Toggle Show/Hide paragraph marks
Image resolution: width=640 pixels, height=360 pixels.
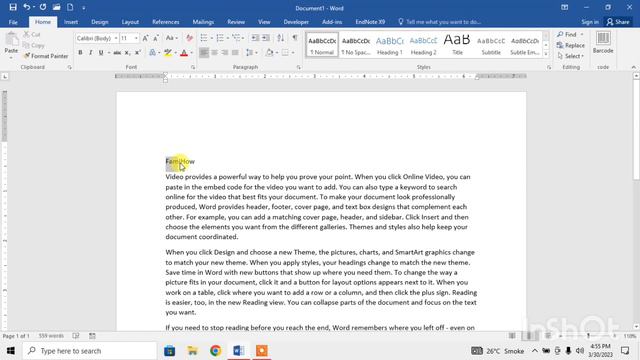(295, 38)
